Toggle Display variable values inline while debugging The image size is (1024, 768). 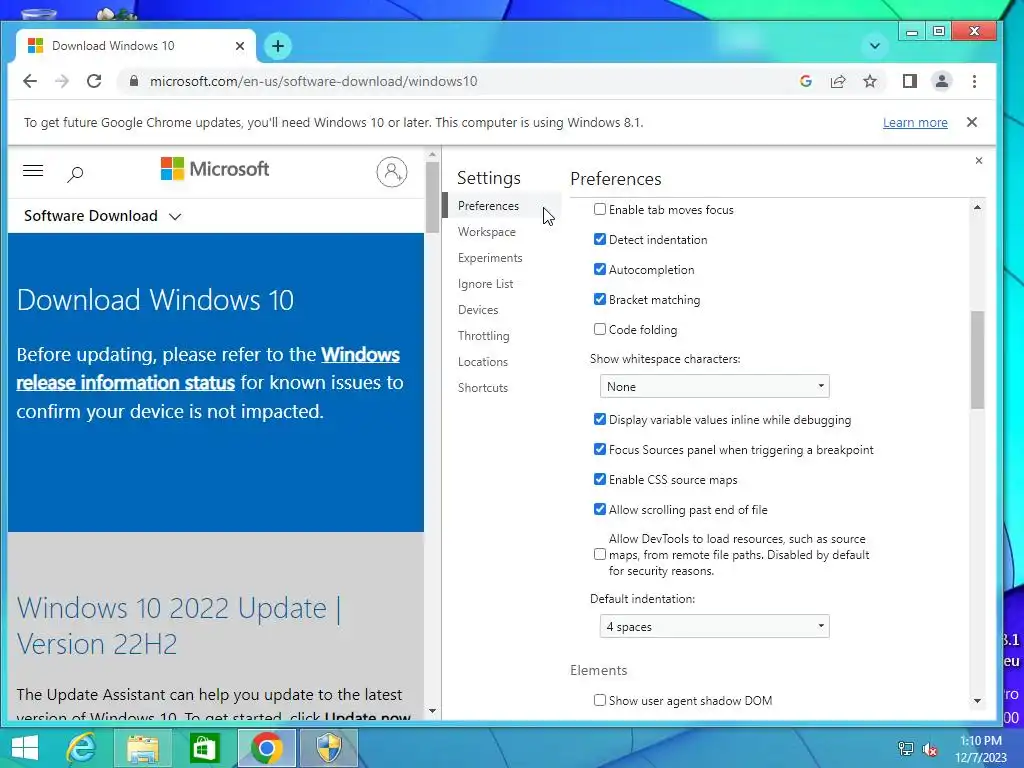[x=600, y=419]
